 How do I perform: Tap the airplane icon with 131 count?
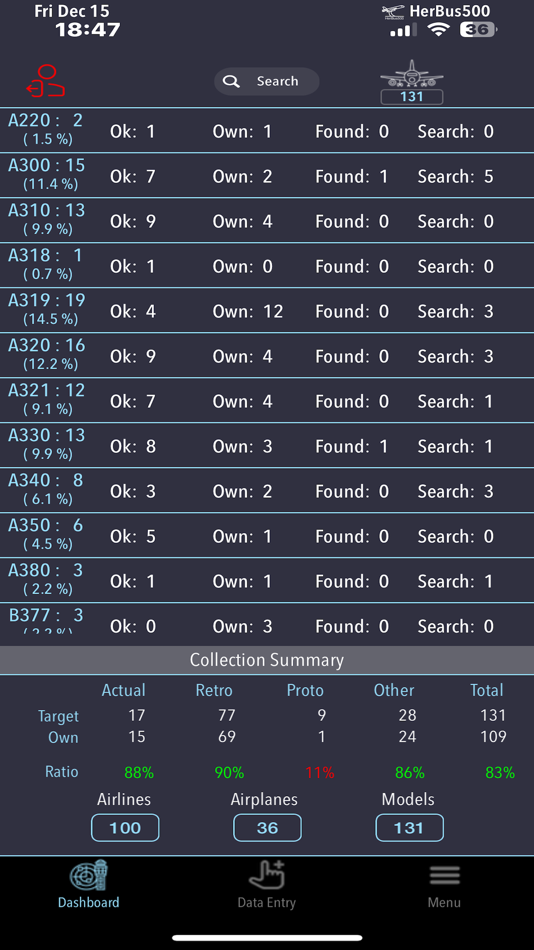[x=412, y=82]
